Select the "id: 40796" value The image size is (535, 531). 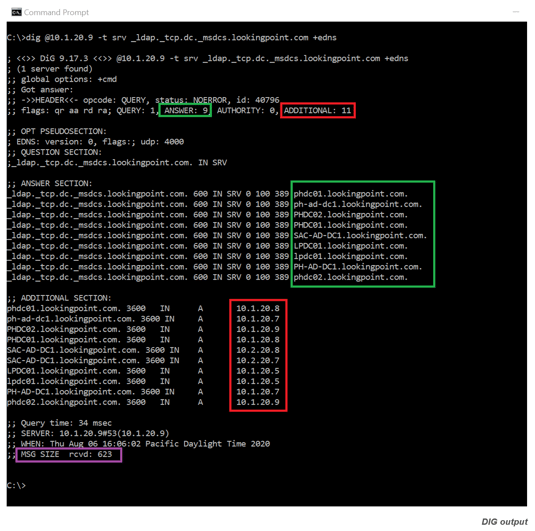click(258, 100)
